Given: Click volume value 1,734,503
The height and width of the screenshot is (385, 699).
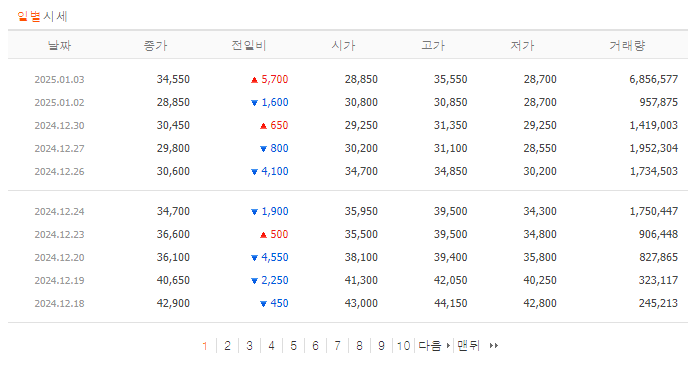Looking at the screenshot, I should 654,172.
